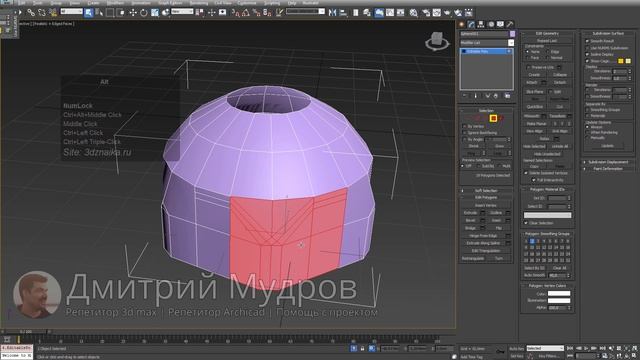The width and height of the screenshot is (640, 360).
Task: Click the sphere object color swatch
Action: coord(512,34)
